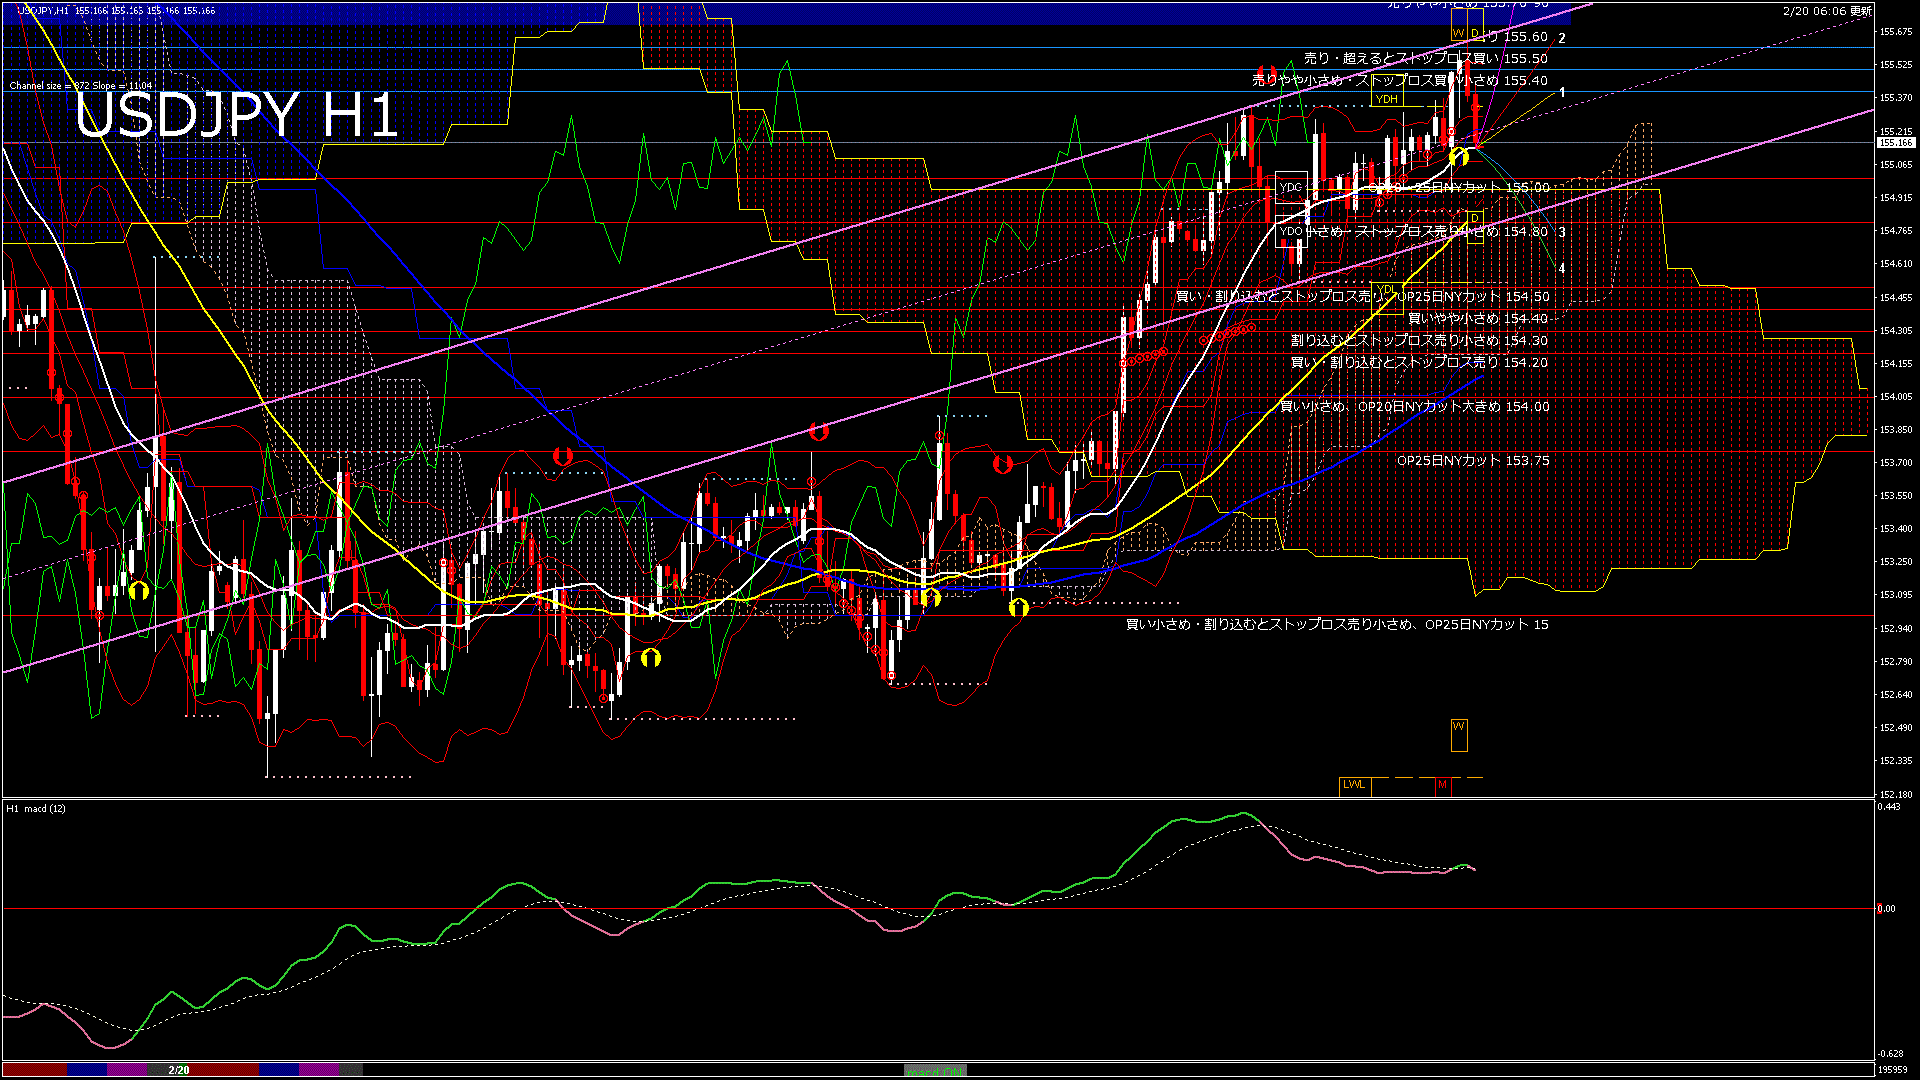This screenshot has width=1920, height=1080.
Task: Click the LWL level marker box
Action: click(x=1356, y=786)
